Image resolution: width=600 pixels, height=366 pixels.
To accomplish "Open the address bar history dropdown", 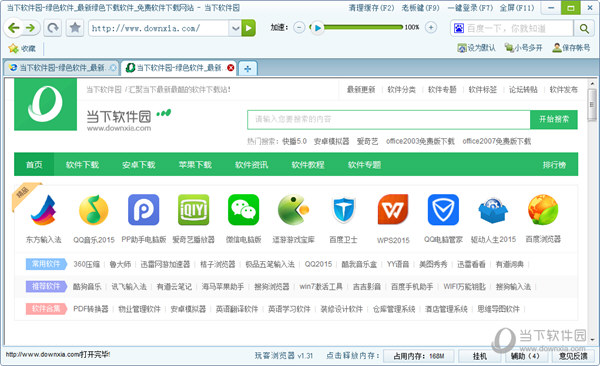I will [x=235, y=28].
